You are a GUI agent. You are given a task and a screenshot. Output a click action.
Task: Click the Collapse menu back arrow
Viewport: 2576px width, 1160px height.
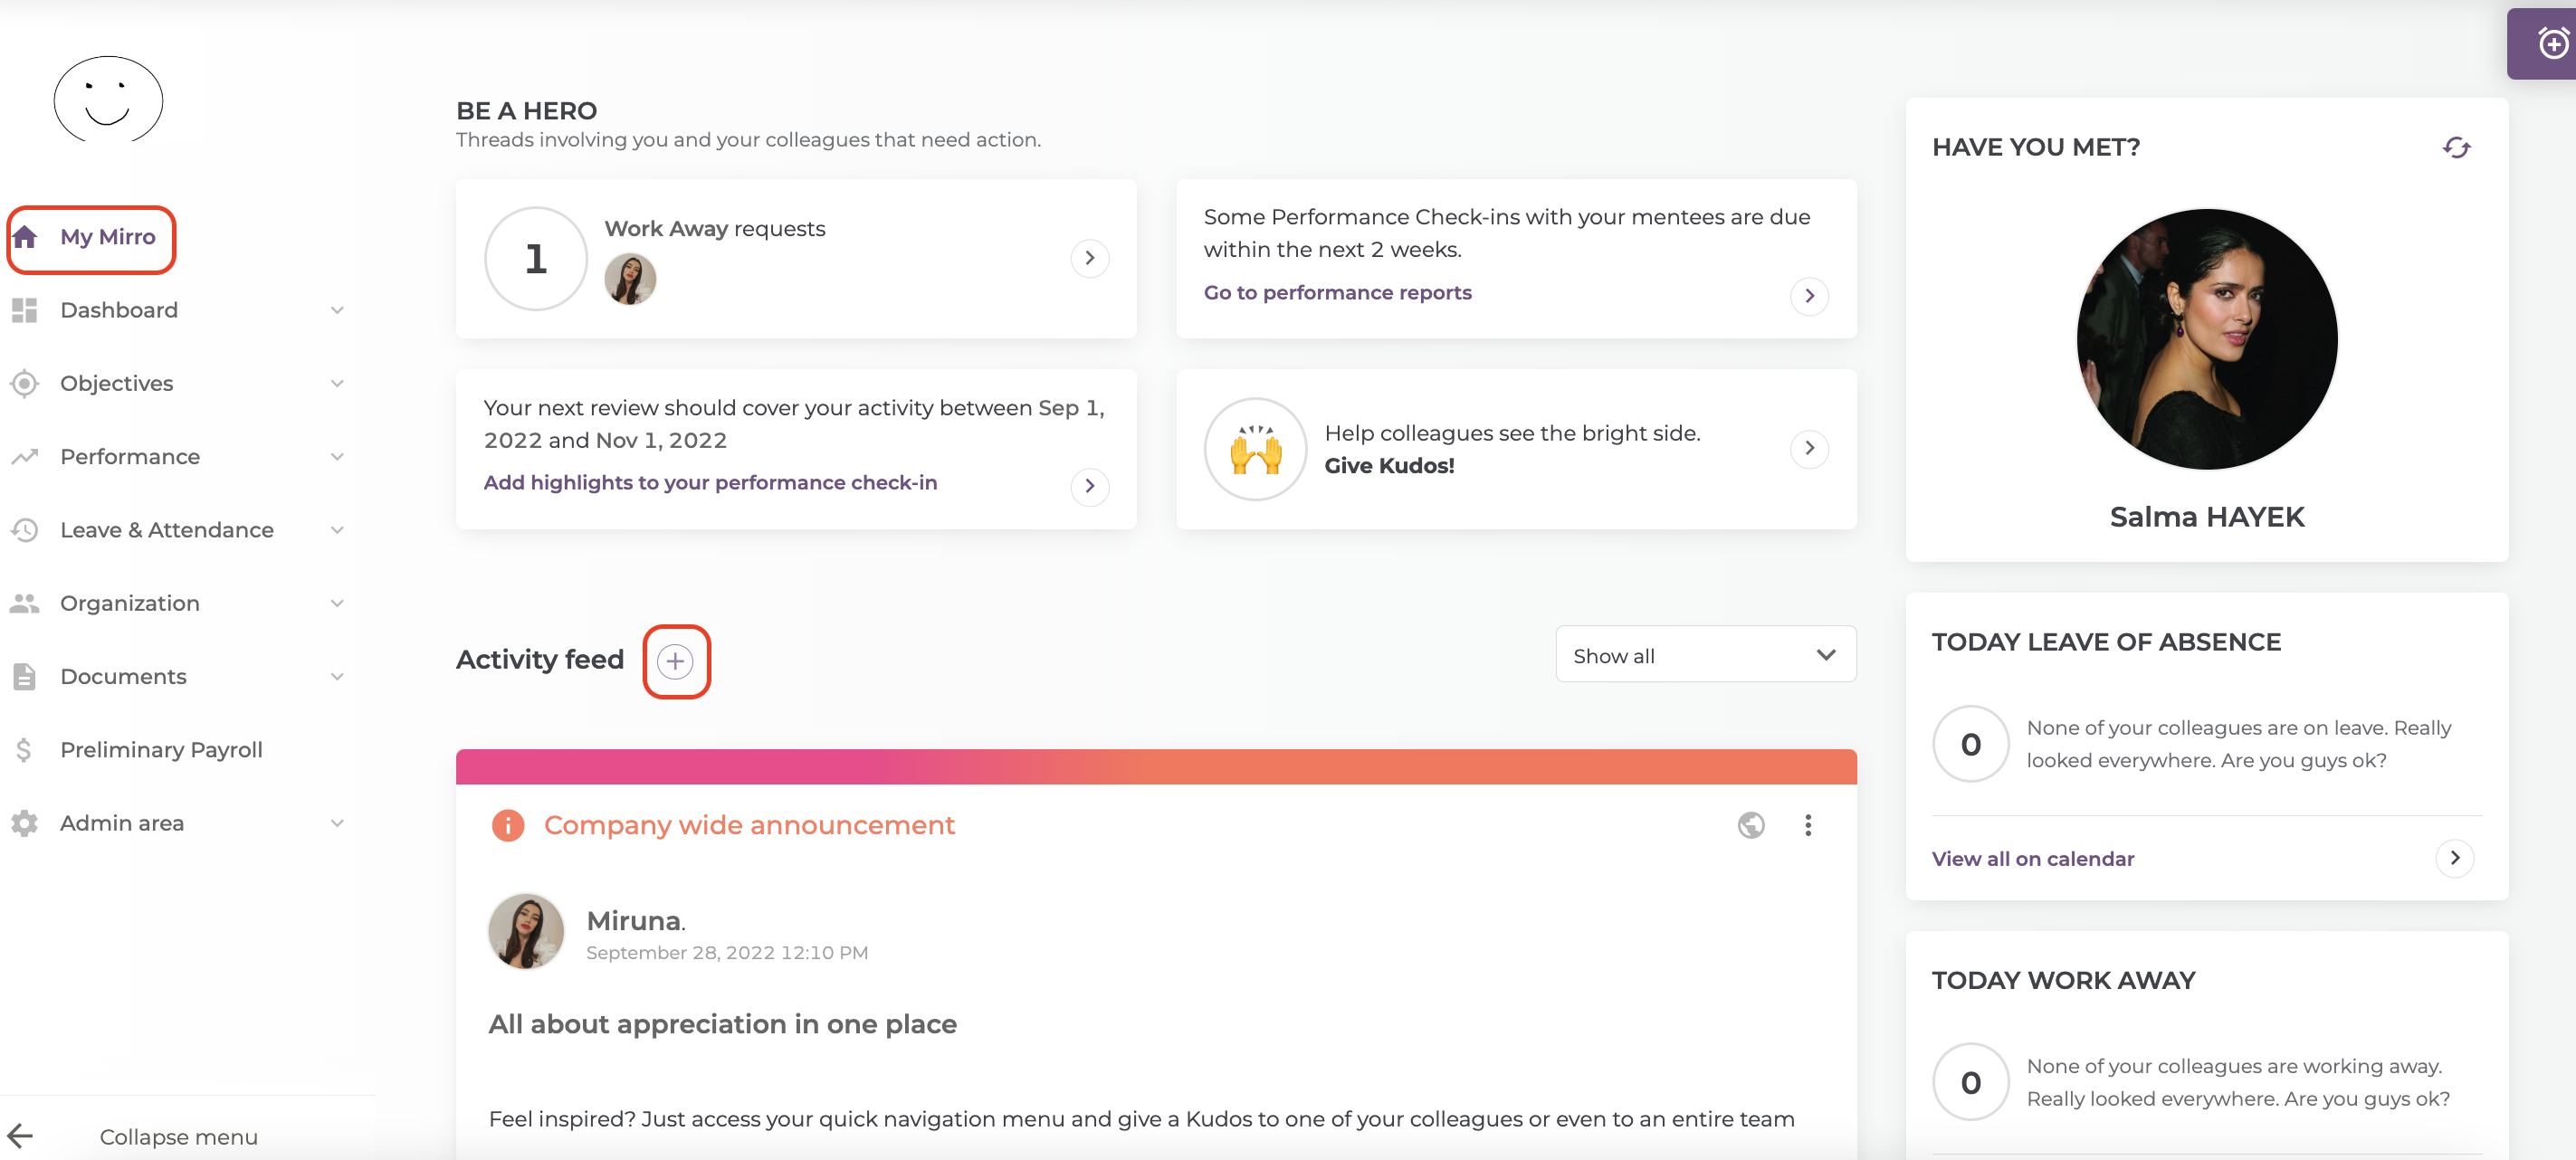pos(20,1136)
